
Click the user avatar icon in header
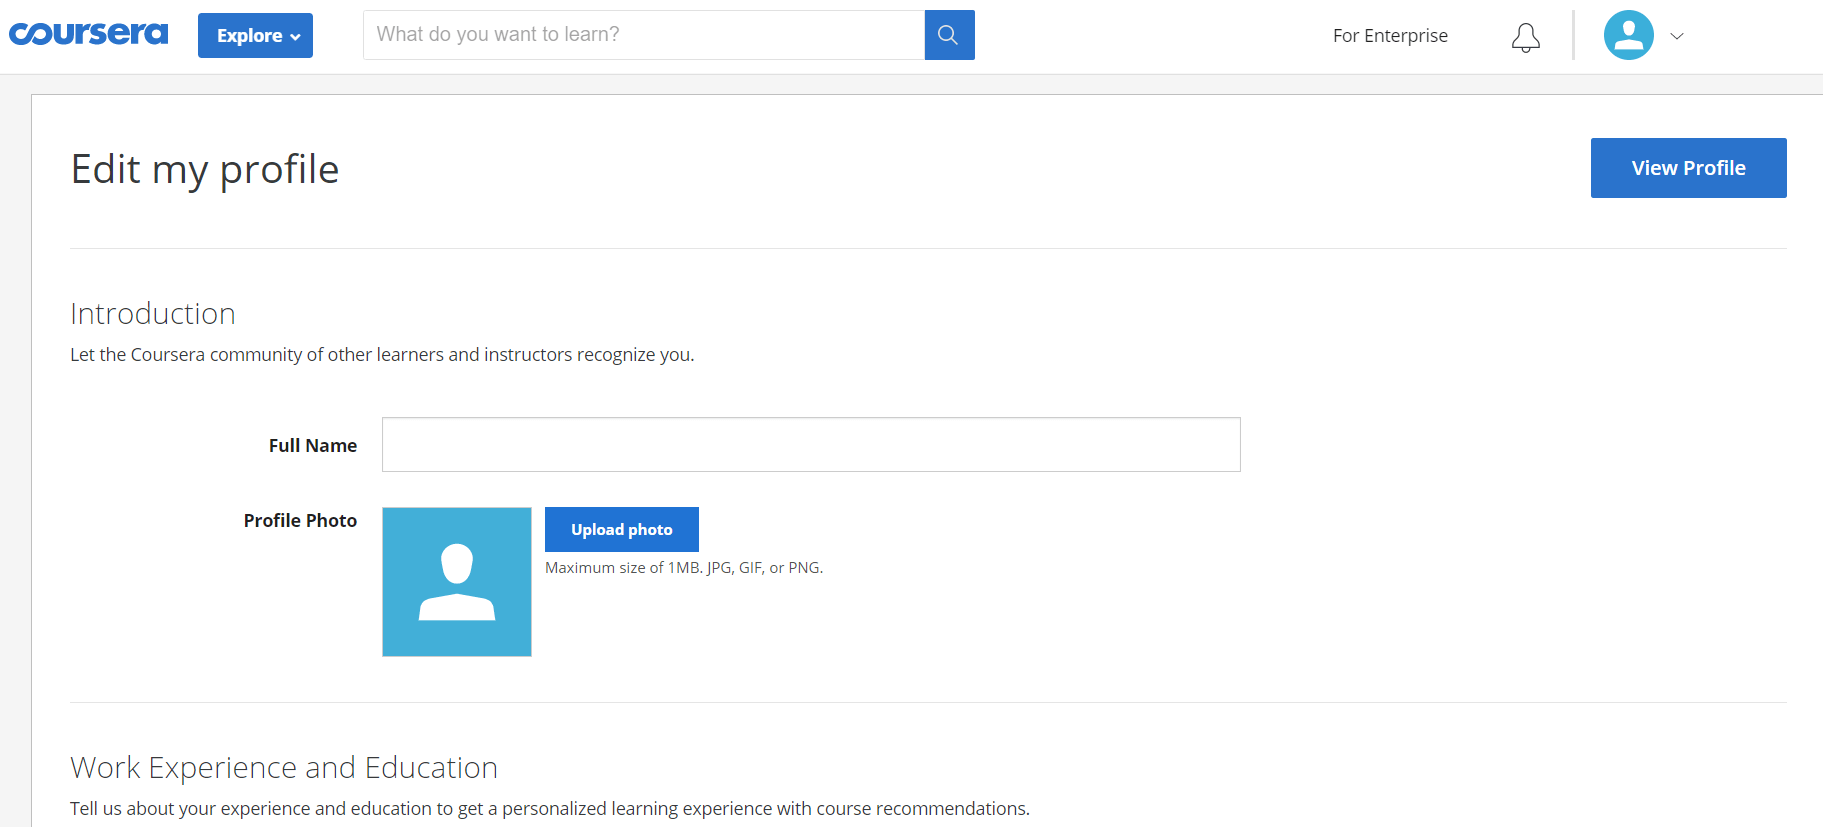[1628, 35]
